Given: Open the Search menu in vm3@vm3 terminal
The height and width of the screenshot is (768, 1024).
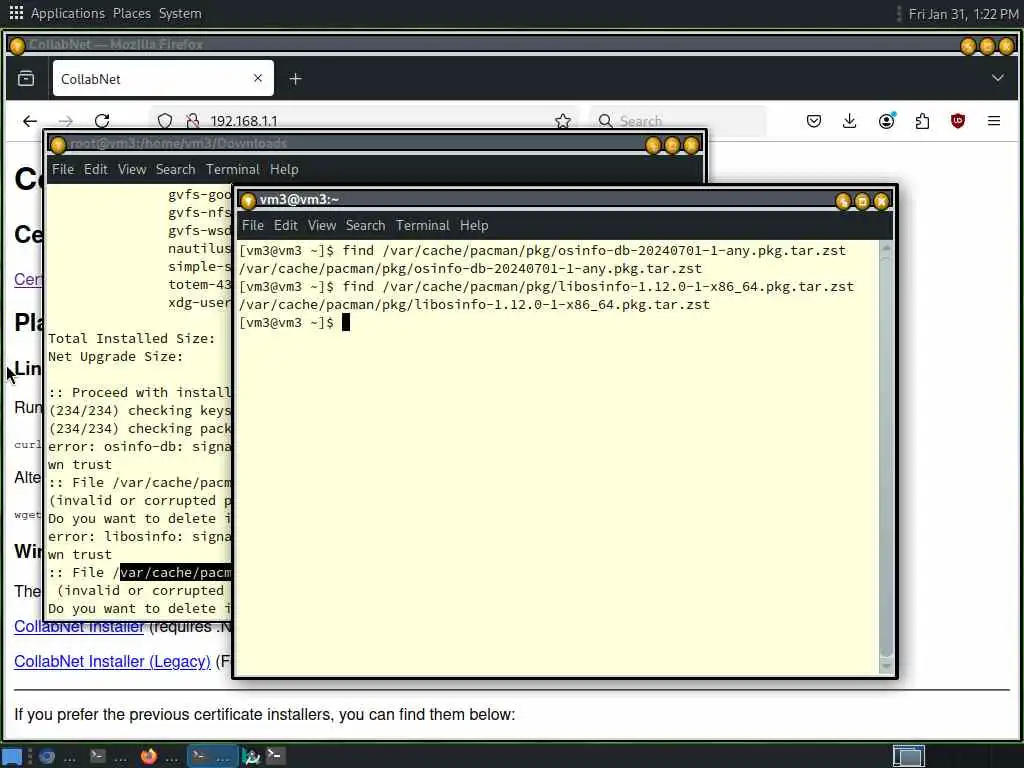Looking at the screenshot, I should point(365,225).
